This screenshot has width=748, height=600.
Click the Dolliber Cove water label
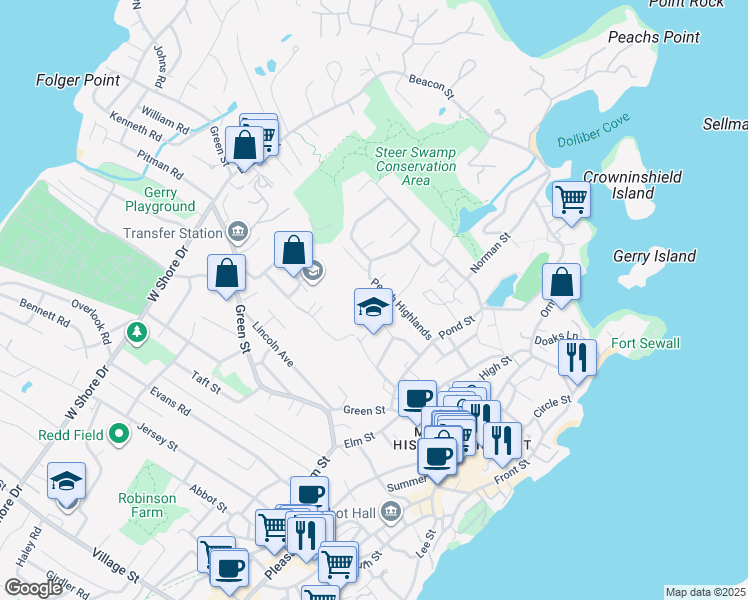(x=593, y=130)
